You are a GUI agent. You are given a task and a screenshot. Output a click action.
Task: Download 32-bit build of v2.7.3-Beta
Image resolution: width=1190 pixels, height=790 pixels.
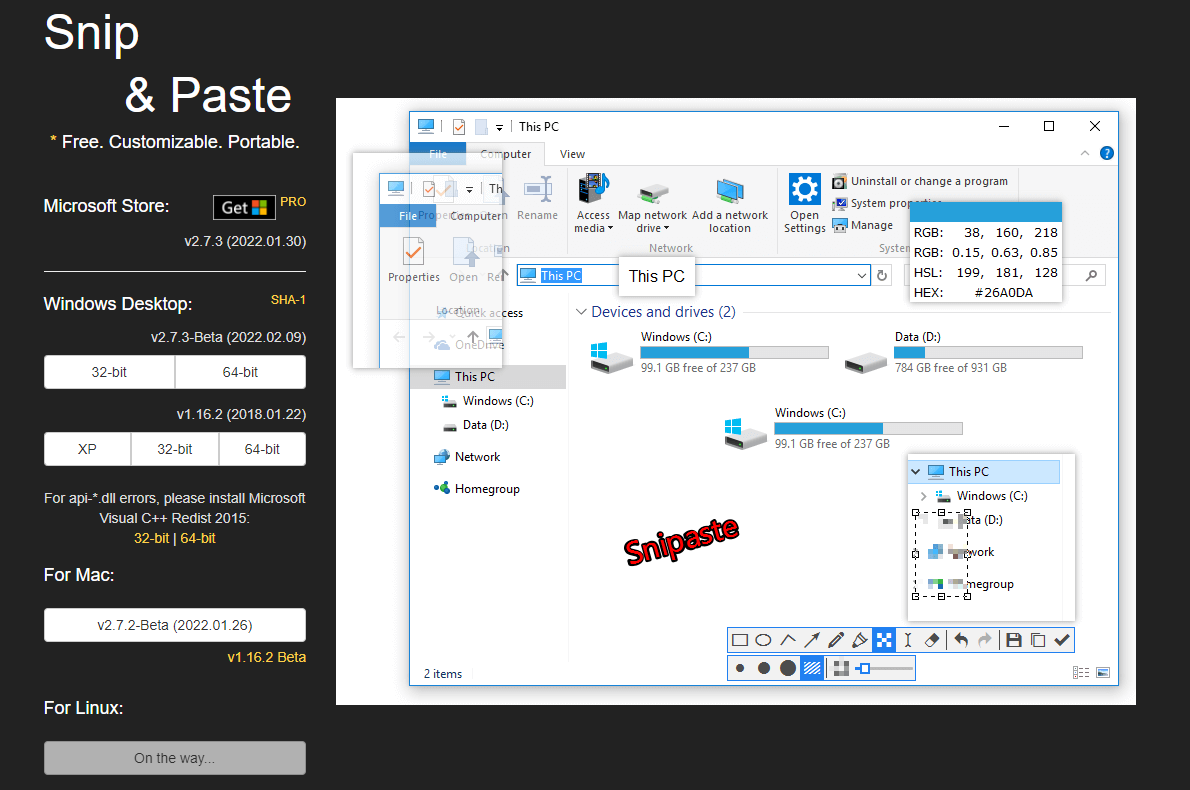point(109,372)
